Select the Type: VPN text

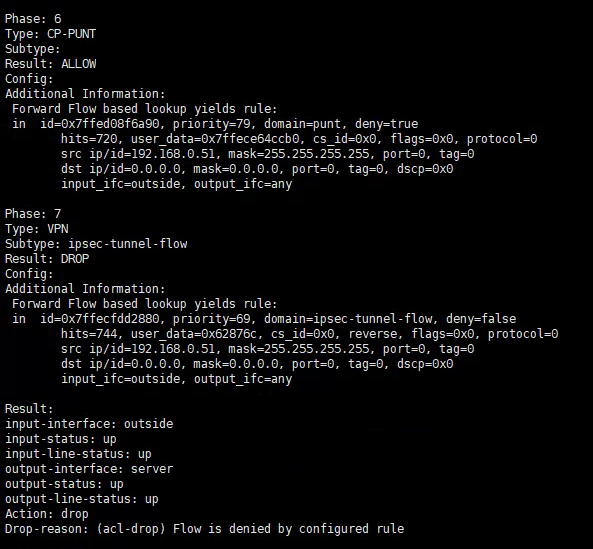37,229
